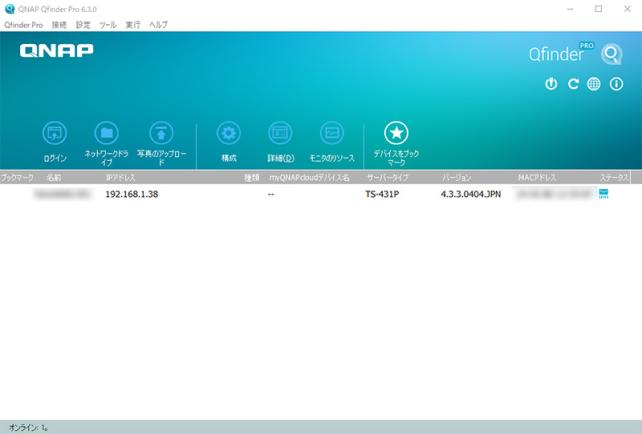Image resolution: width=642 pixels, height=434 pixels.
Task: Maximize the Qfinder Pro window
Action: [599, 9]
